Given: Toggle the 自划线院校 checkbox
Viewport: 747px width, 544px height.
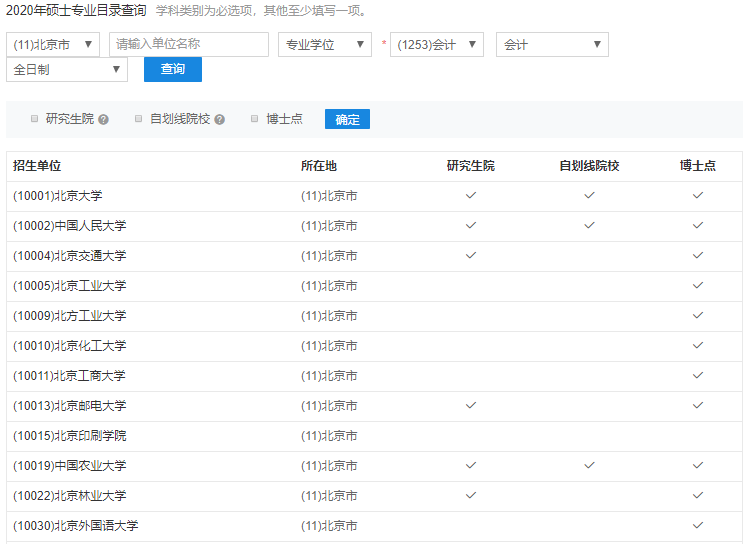Looking at the screenshot, I should 139,119.
